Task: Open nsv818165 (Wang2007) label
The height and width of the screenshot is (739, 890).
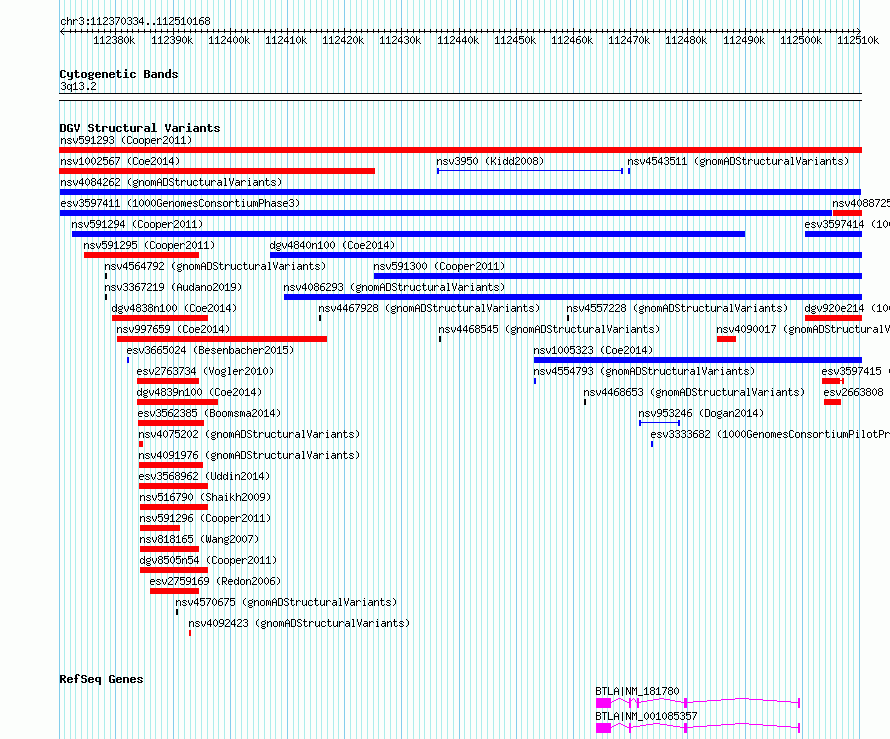Action: tap(199, 539)
